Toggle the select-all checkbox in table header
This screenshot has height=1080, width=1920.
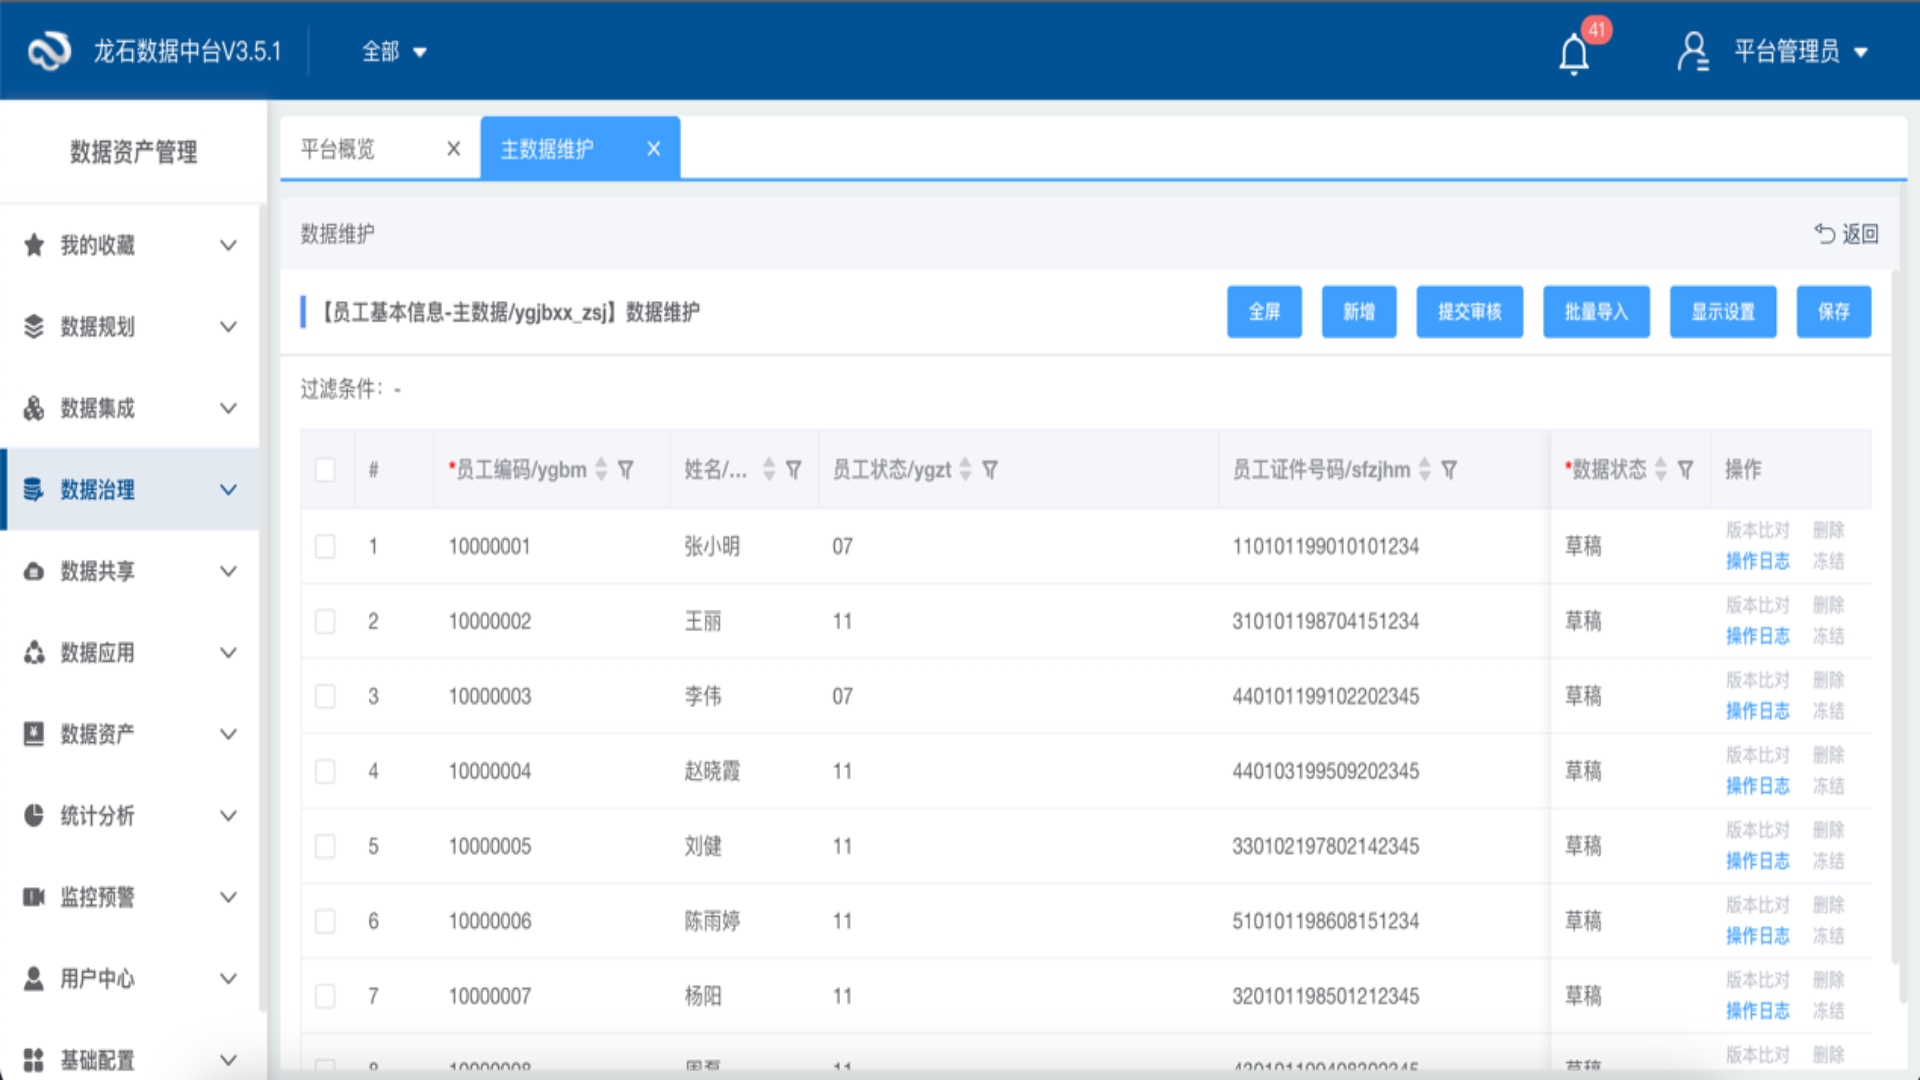click(x=325, y=470)
